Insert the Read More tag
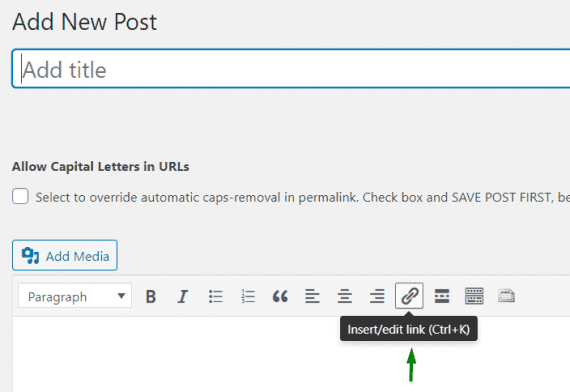570x392 pixels. pos(442,296)
